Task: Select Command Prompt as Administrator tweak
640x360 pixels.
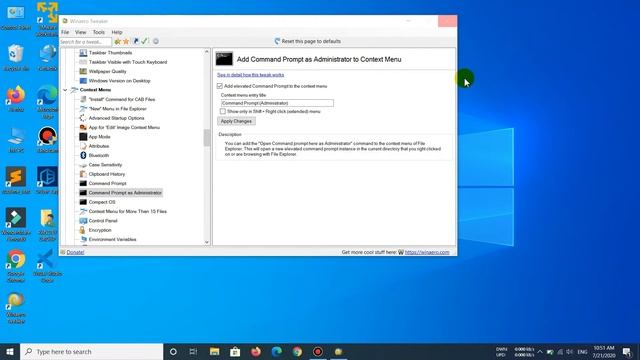Action: tap(125, 193)
